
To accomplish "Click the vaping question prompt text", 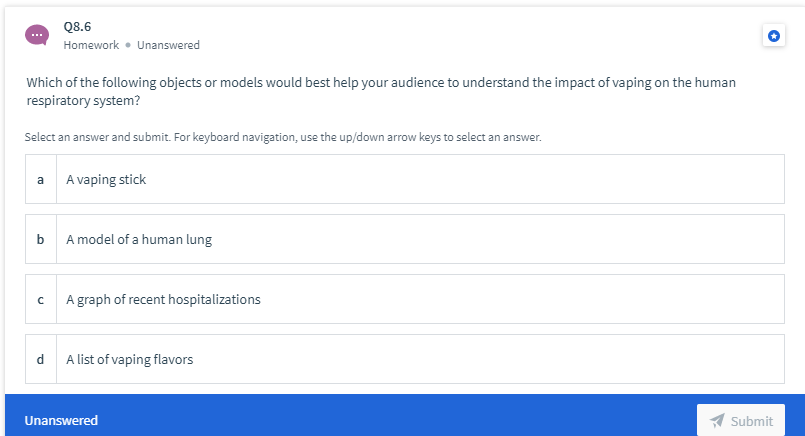I will coord(381,91).
